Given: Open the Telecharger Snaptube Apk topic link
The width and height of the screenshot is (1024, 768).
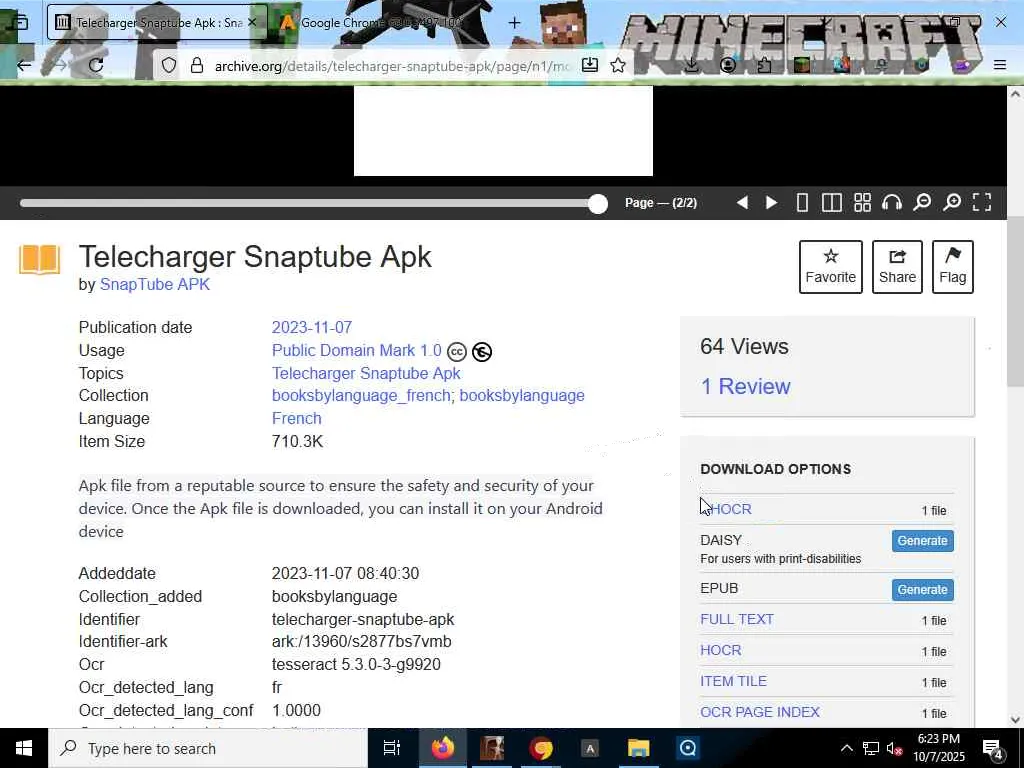Looking at the screenshot, I should point(366,374).
